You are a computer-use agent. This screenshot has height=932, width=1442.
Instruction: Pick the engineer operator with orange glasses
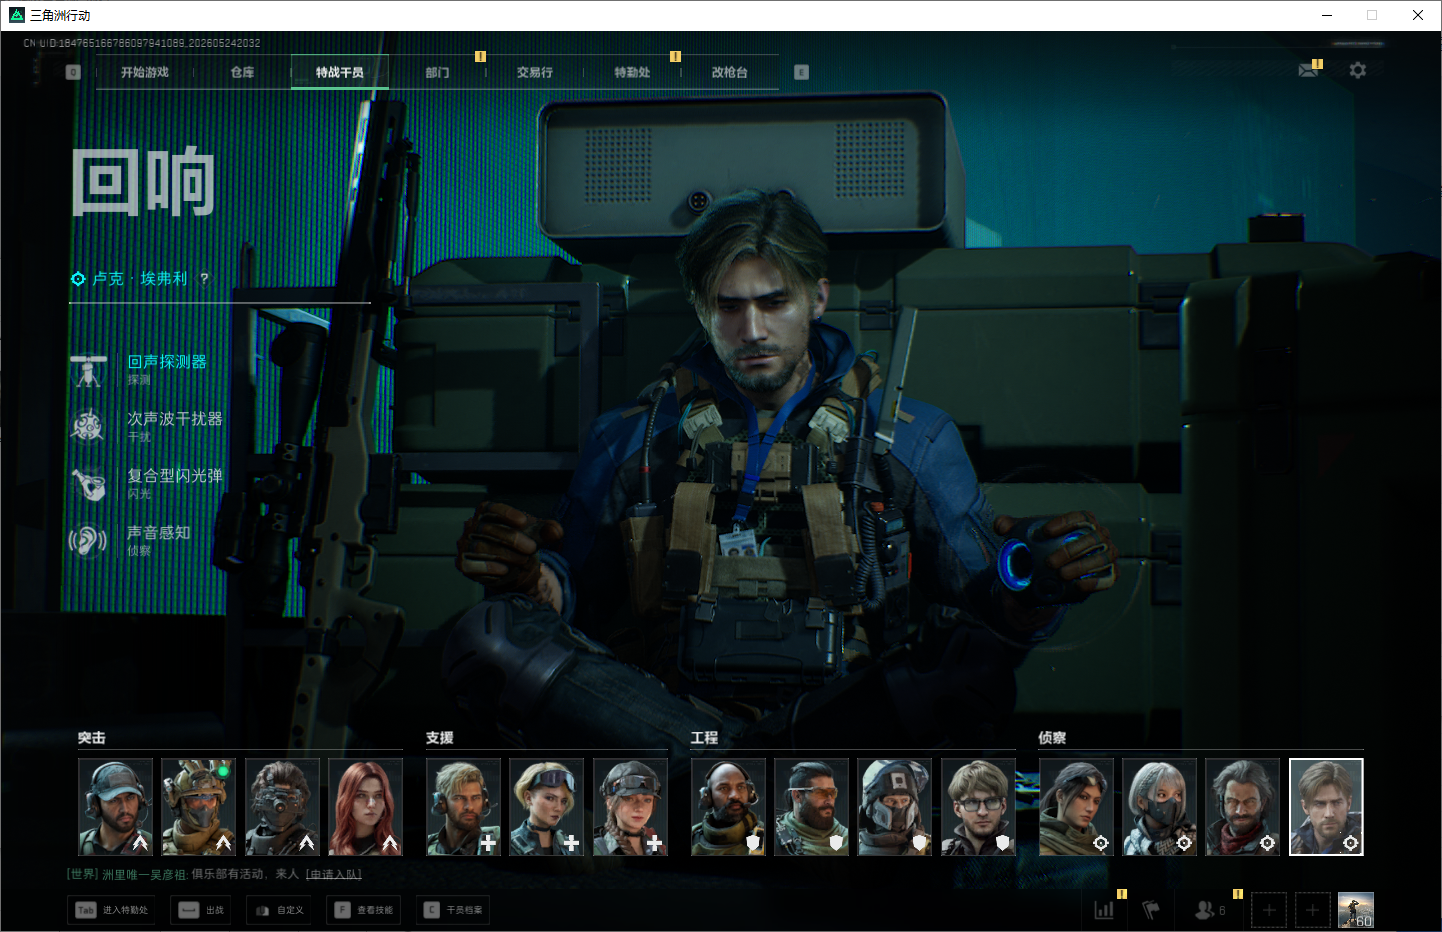(x=811, y=807)
